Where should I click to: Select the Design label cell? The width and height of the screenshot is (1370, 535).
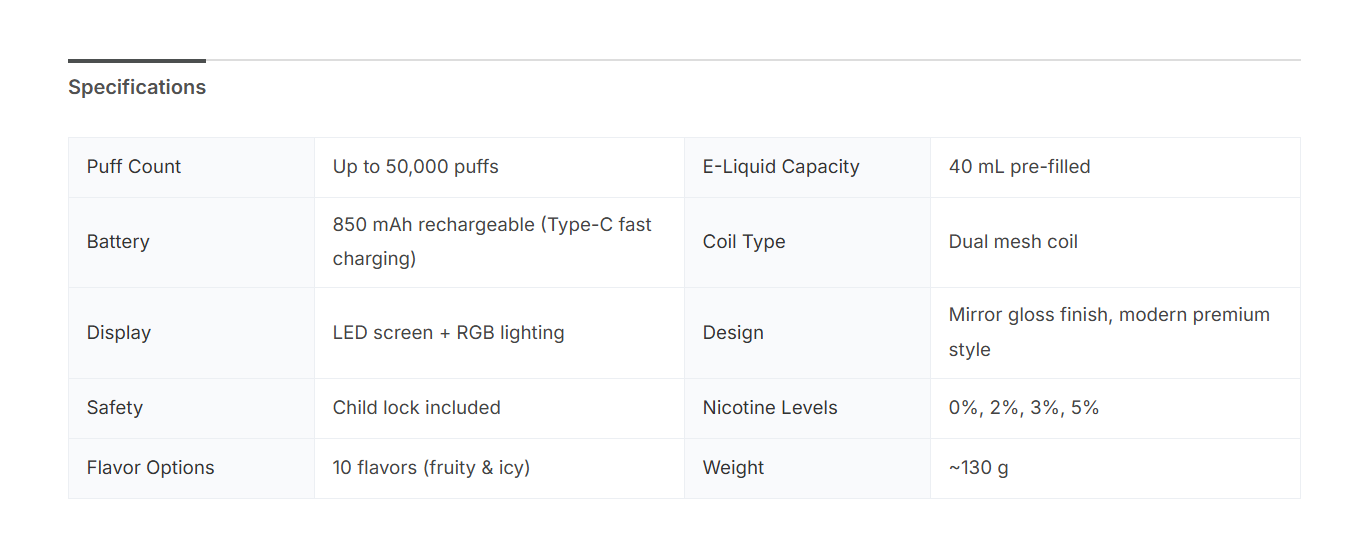pyautogui.click(x=733, y=333)
